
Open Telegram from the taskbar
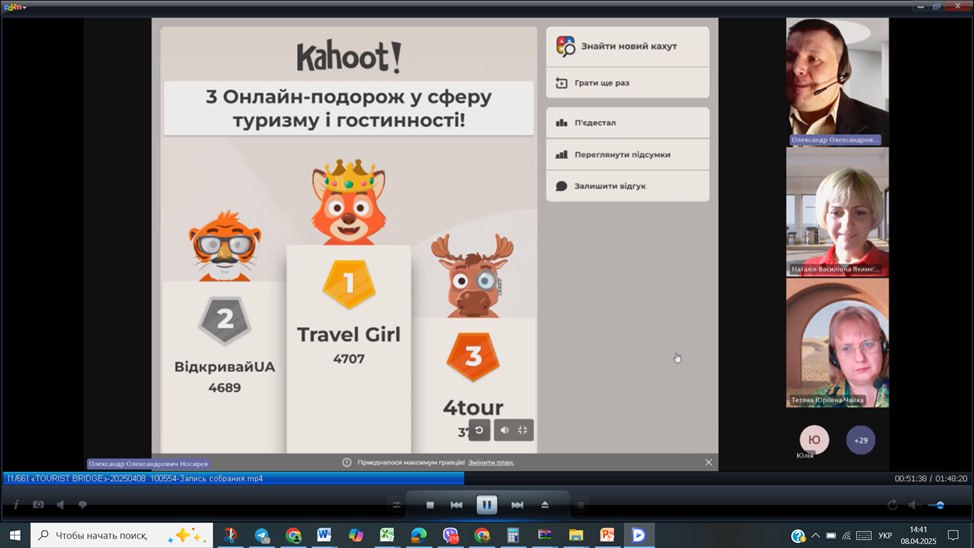[262, 535]
